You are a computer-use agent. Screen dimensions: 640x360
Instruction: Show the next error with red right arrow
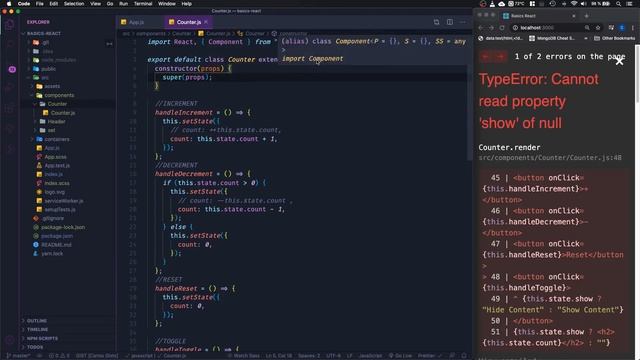point(500,57)
